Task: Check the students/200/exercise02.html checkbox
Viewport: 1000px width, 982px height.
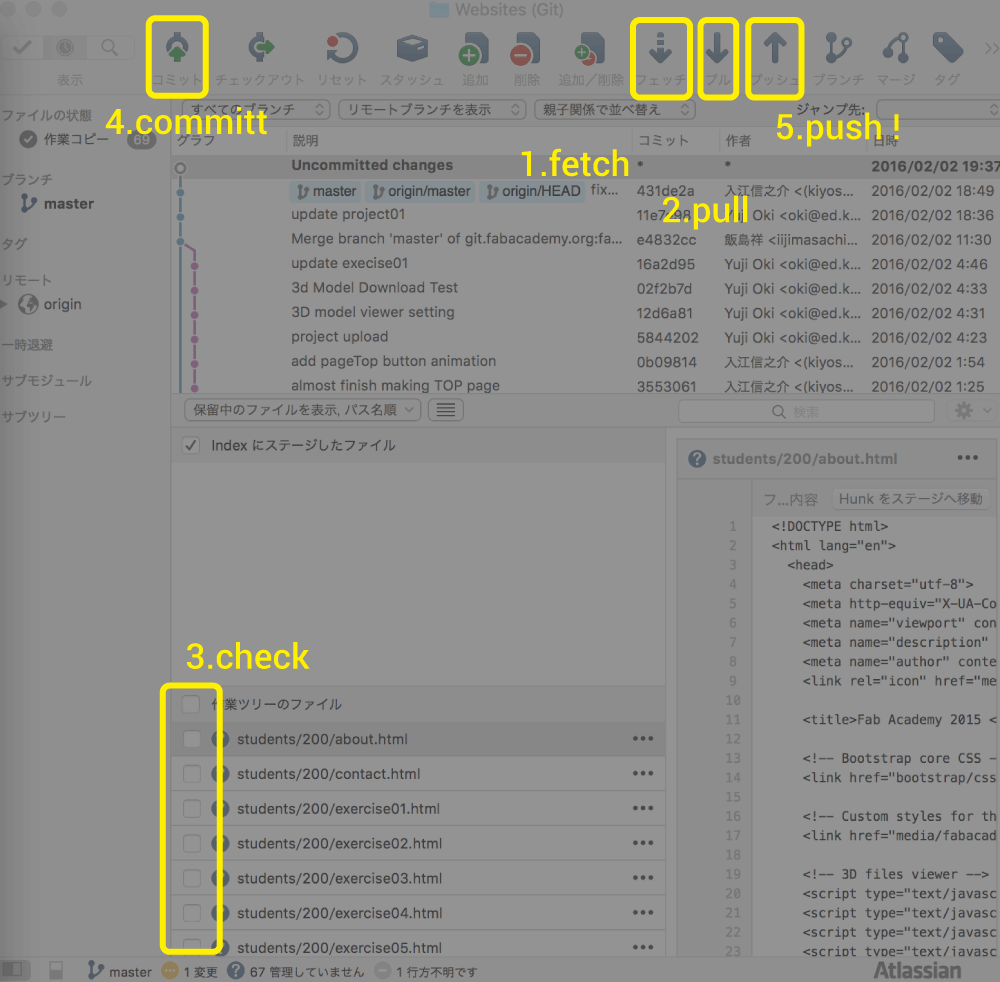Action: [191, 843]
